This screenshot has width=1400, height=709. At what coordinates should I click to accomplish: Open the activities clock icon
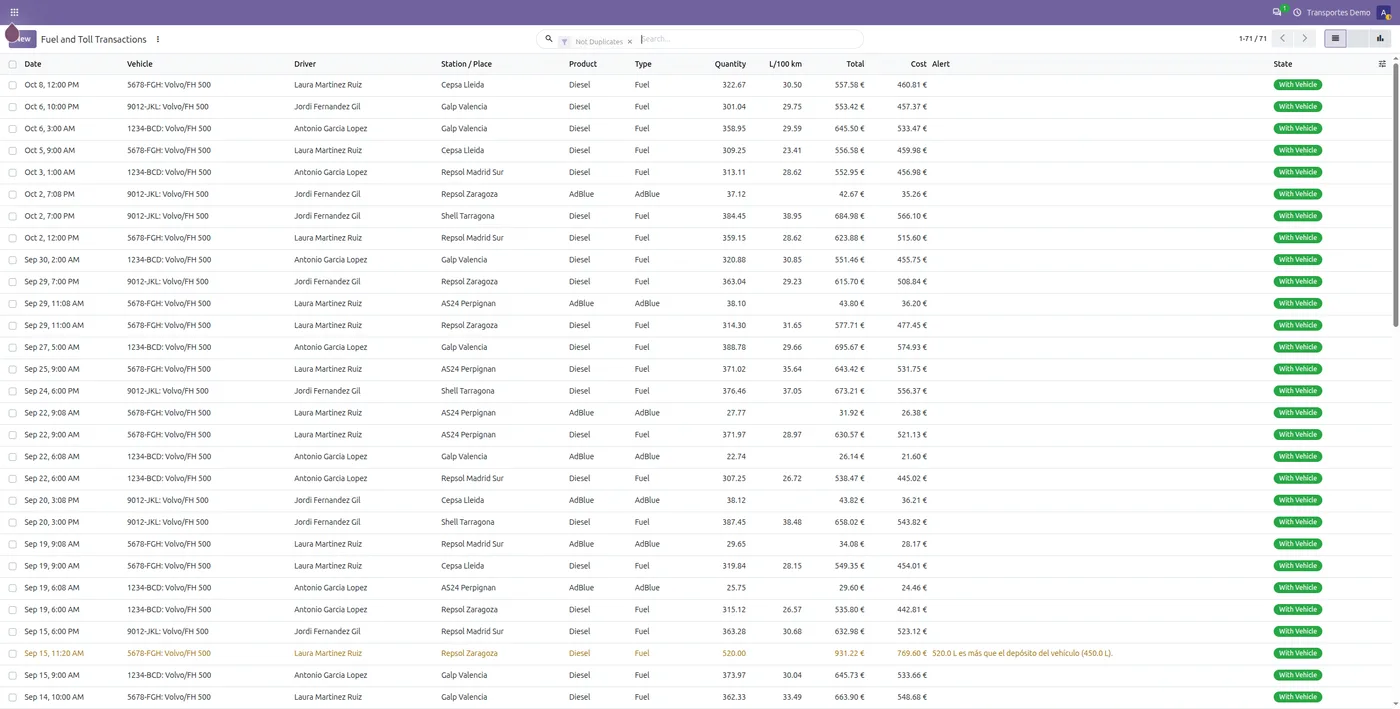click(1297, 12)
